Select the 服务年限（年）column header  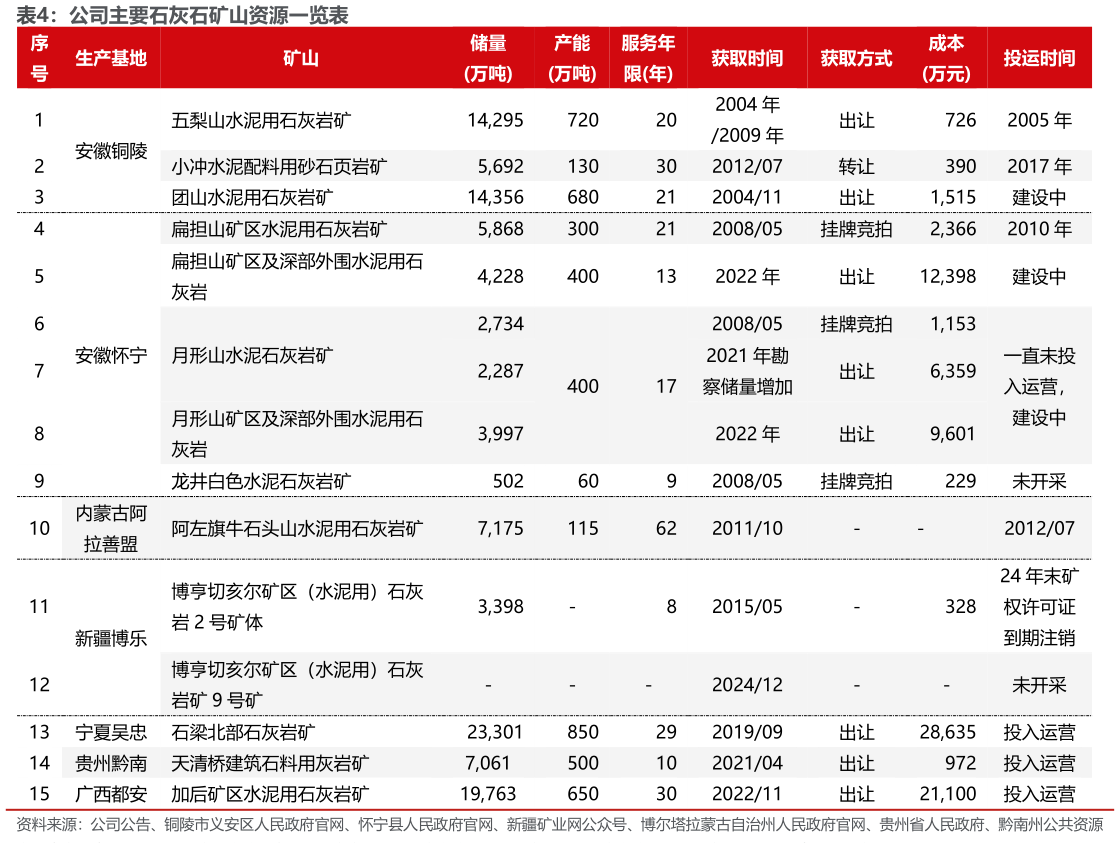click(x=646, y=58)
